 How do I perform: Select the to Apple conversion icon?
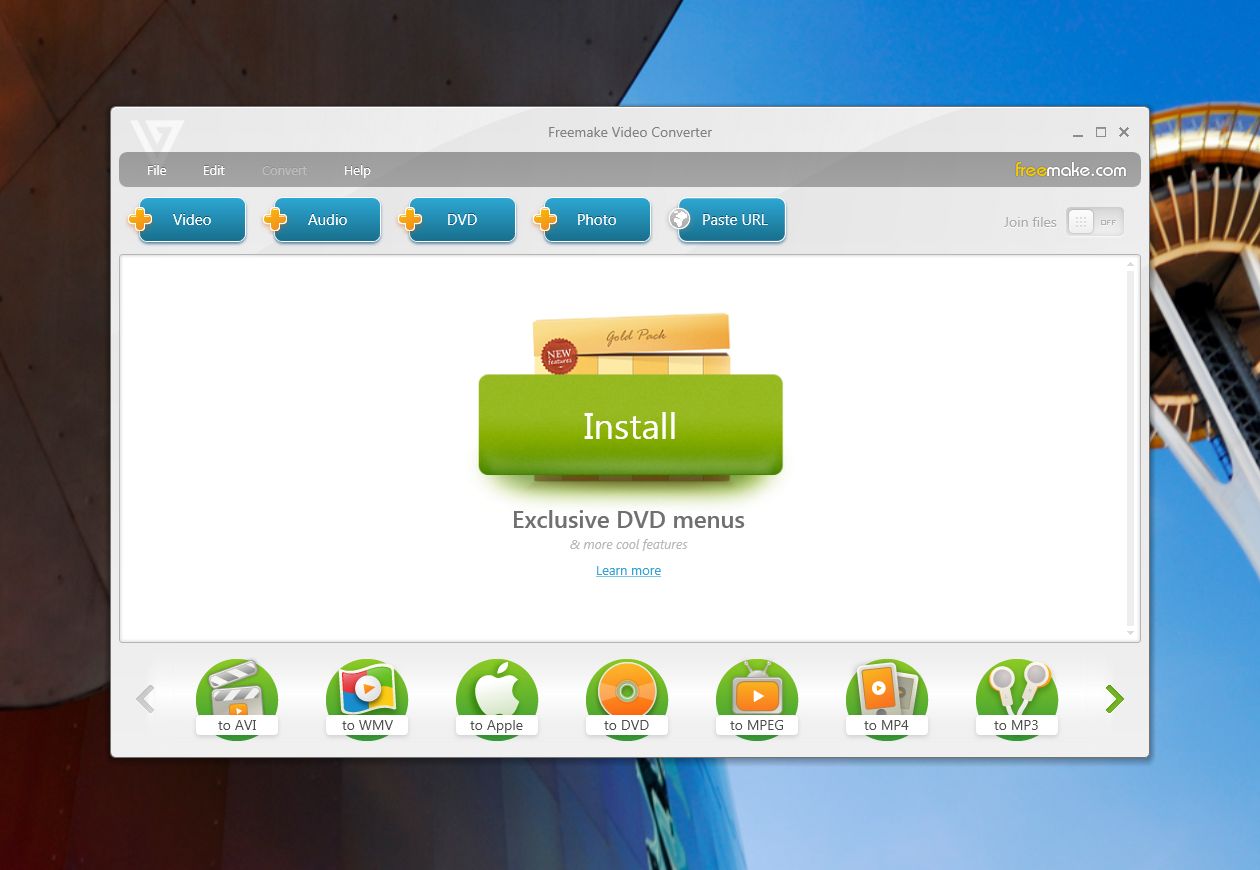497,699
